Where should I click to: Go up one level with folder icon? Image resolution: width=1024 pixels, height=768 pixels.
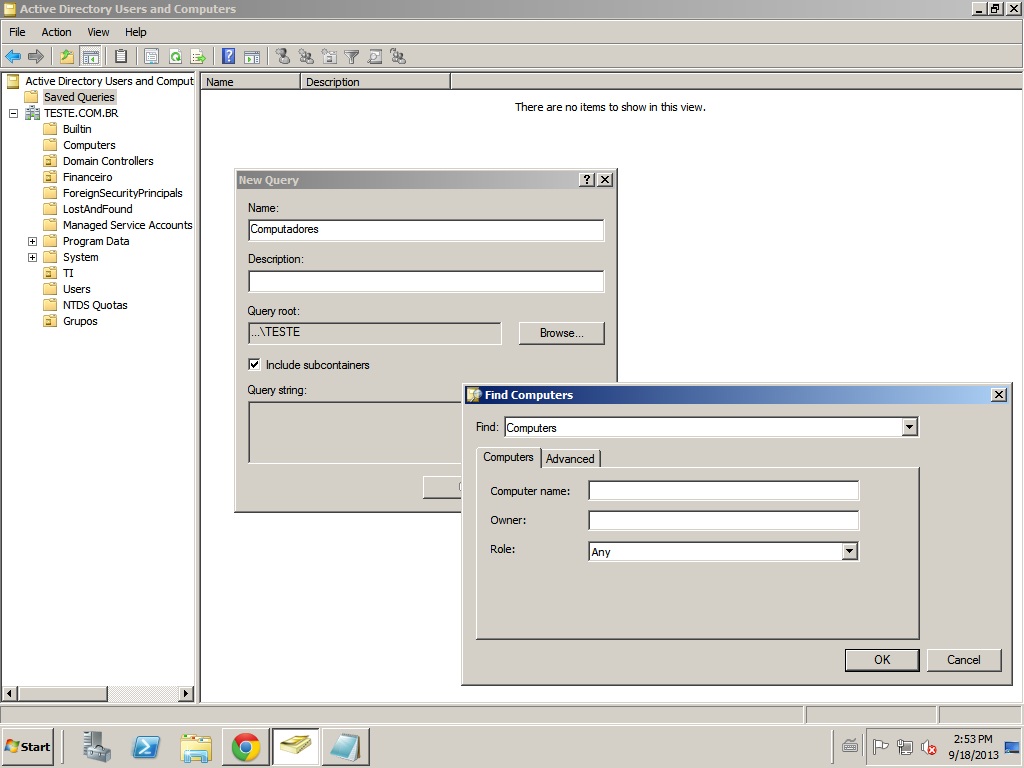coord(67,57)
